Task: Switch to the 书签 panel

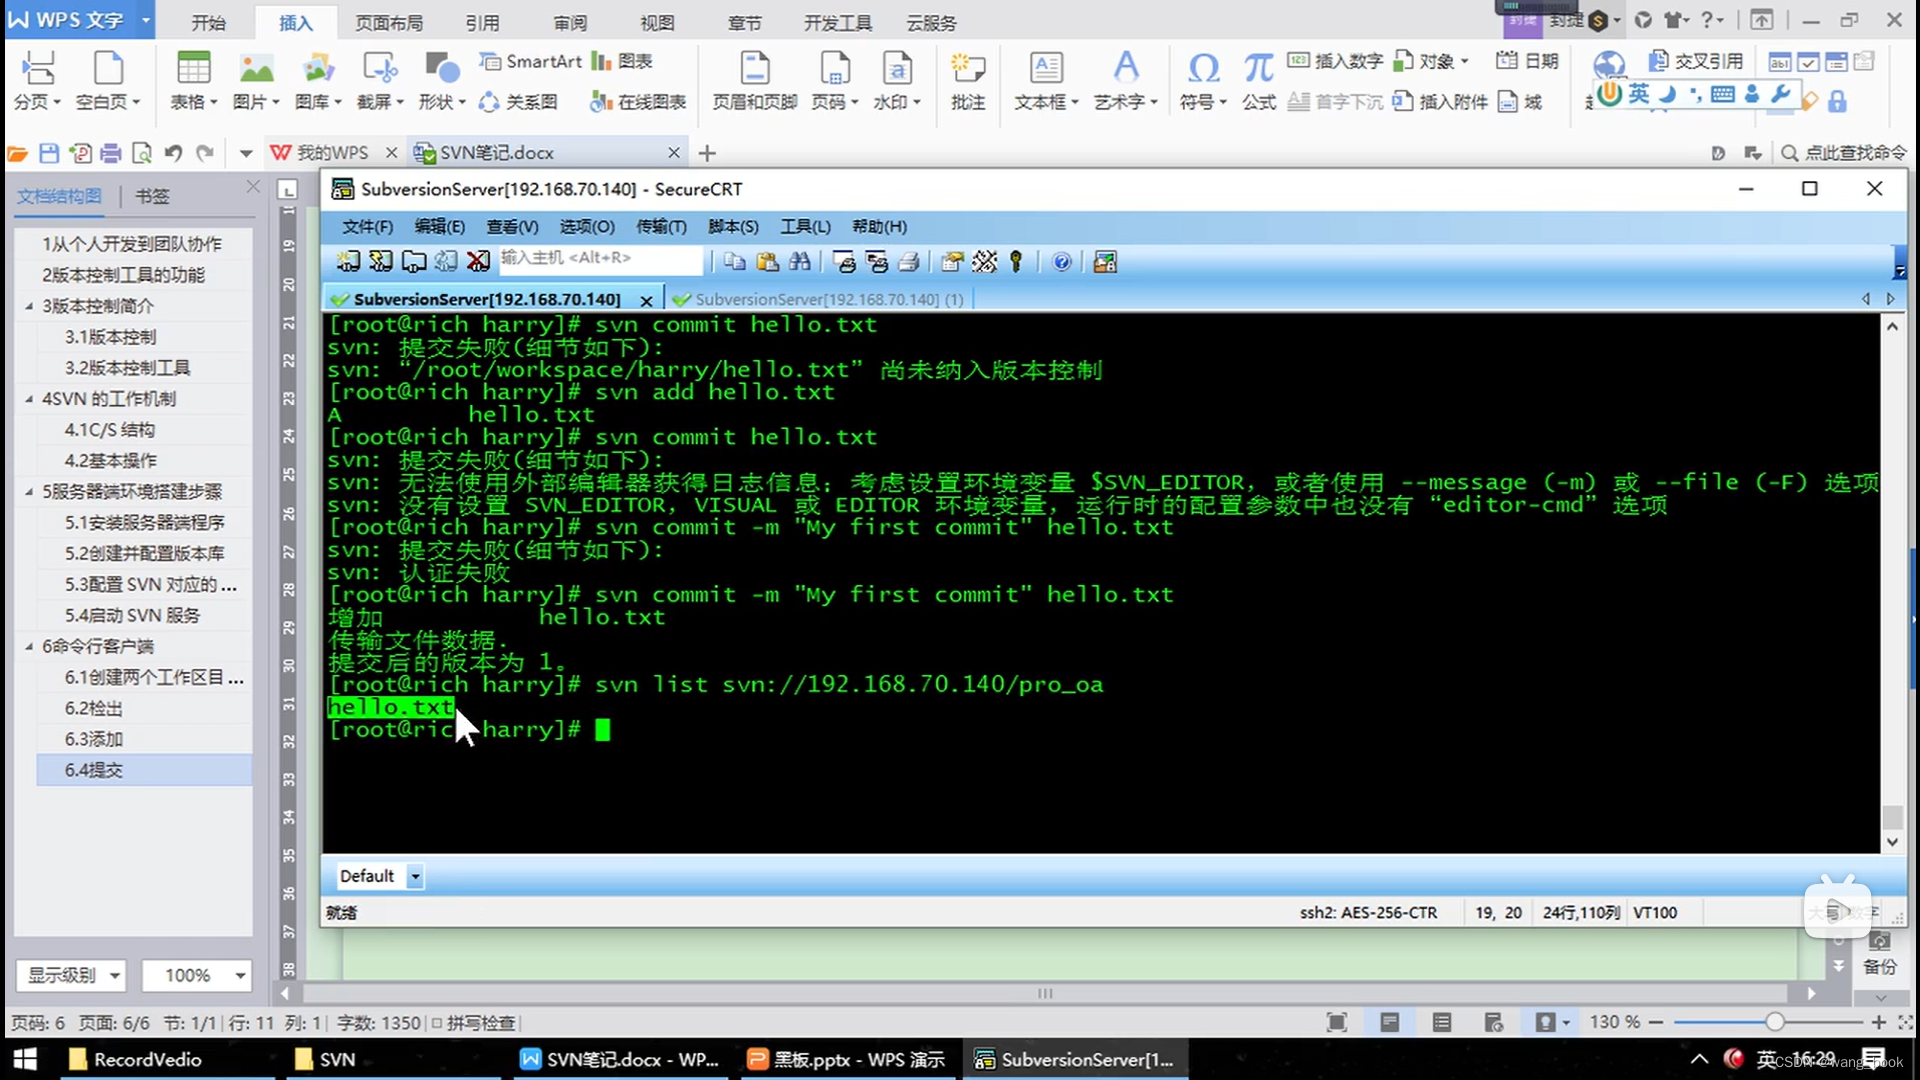Action: click(x=152, y=196)
